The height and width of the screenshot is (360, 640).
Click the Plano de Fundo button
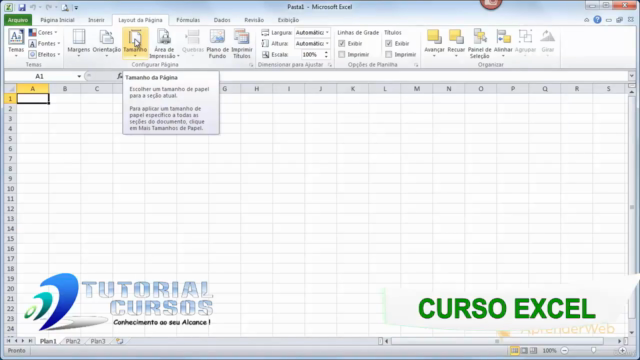point(217,43)
